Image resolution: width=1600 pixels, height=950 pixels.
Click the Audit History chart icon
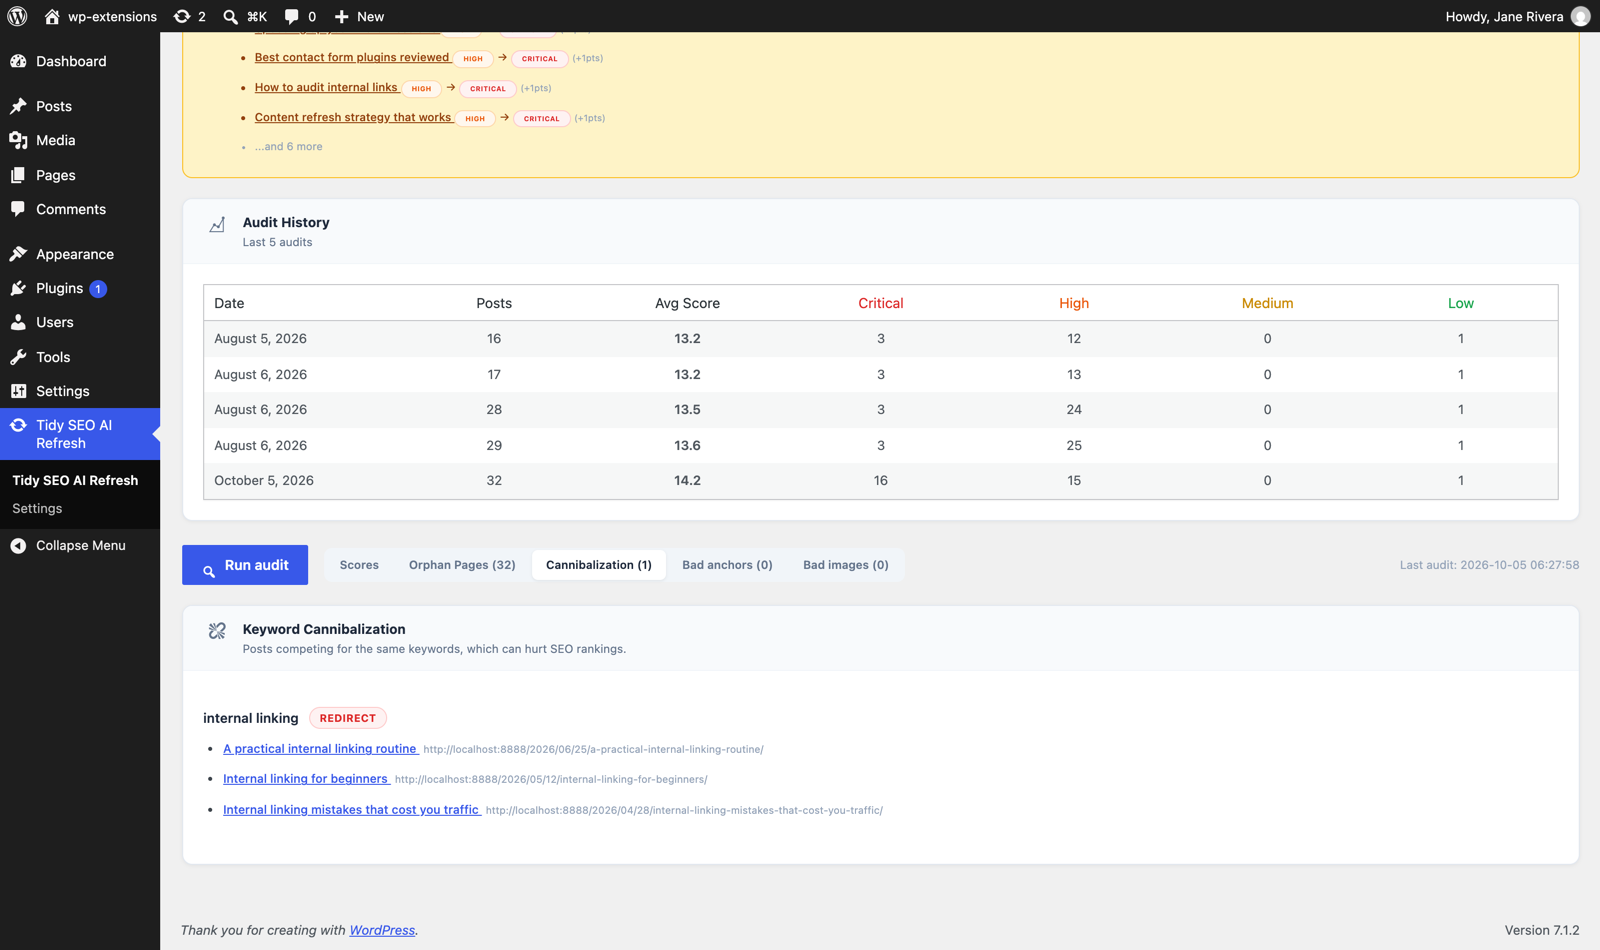click(217, 225)
